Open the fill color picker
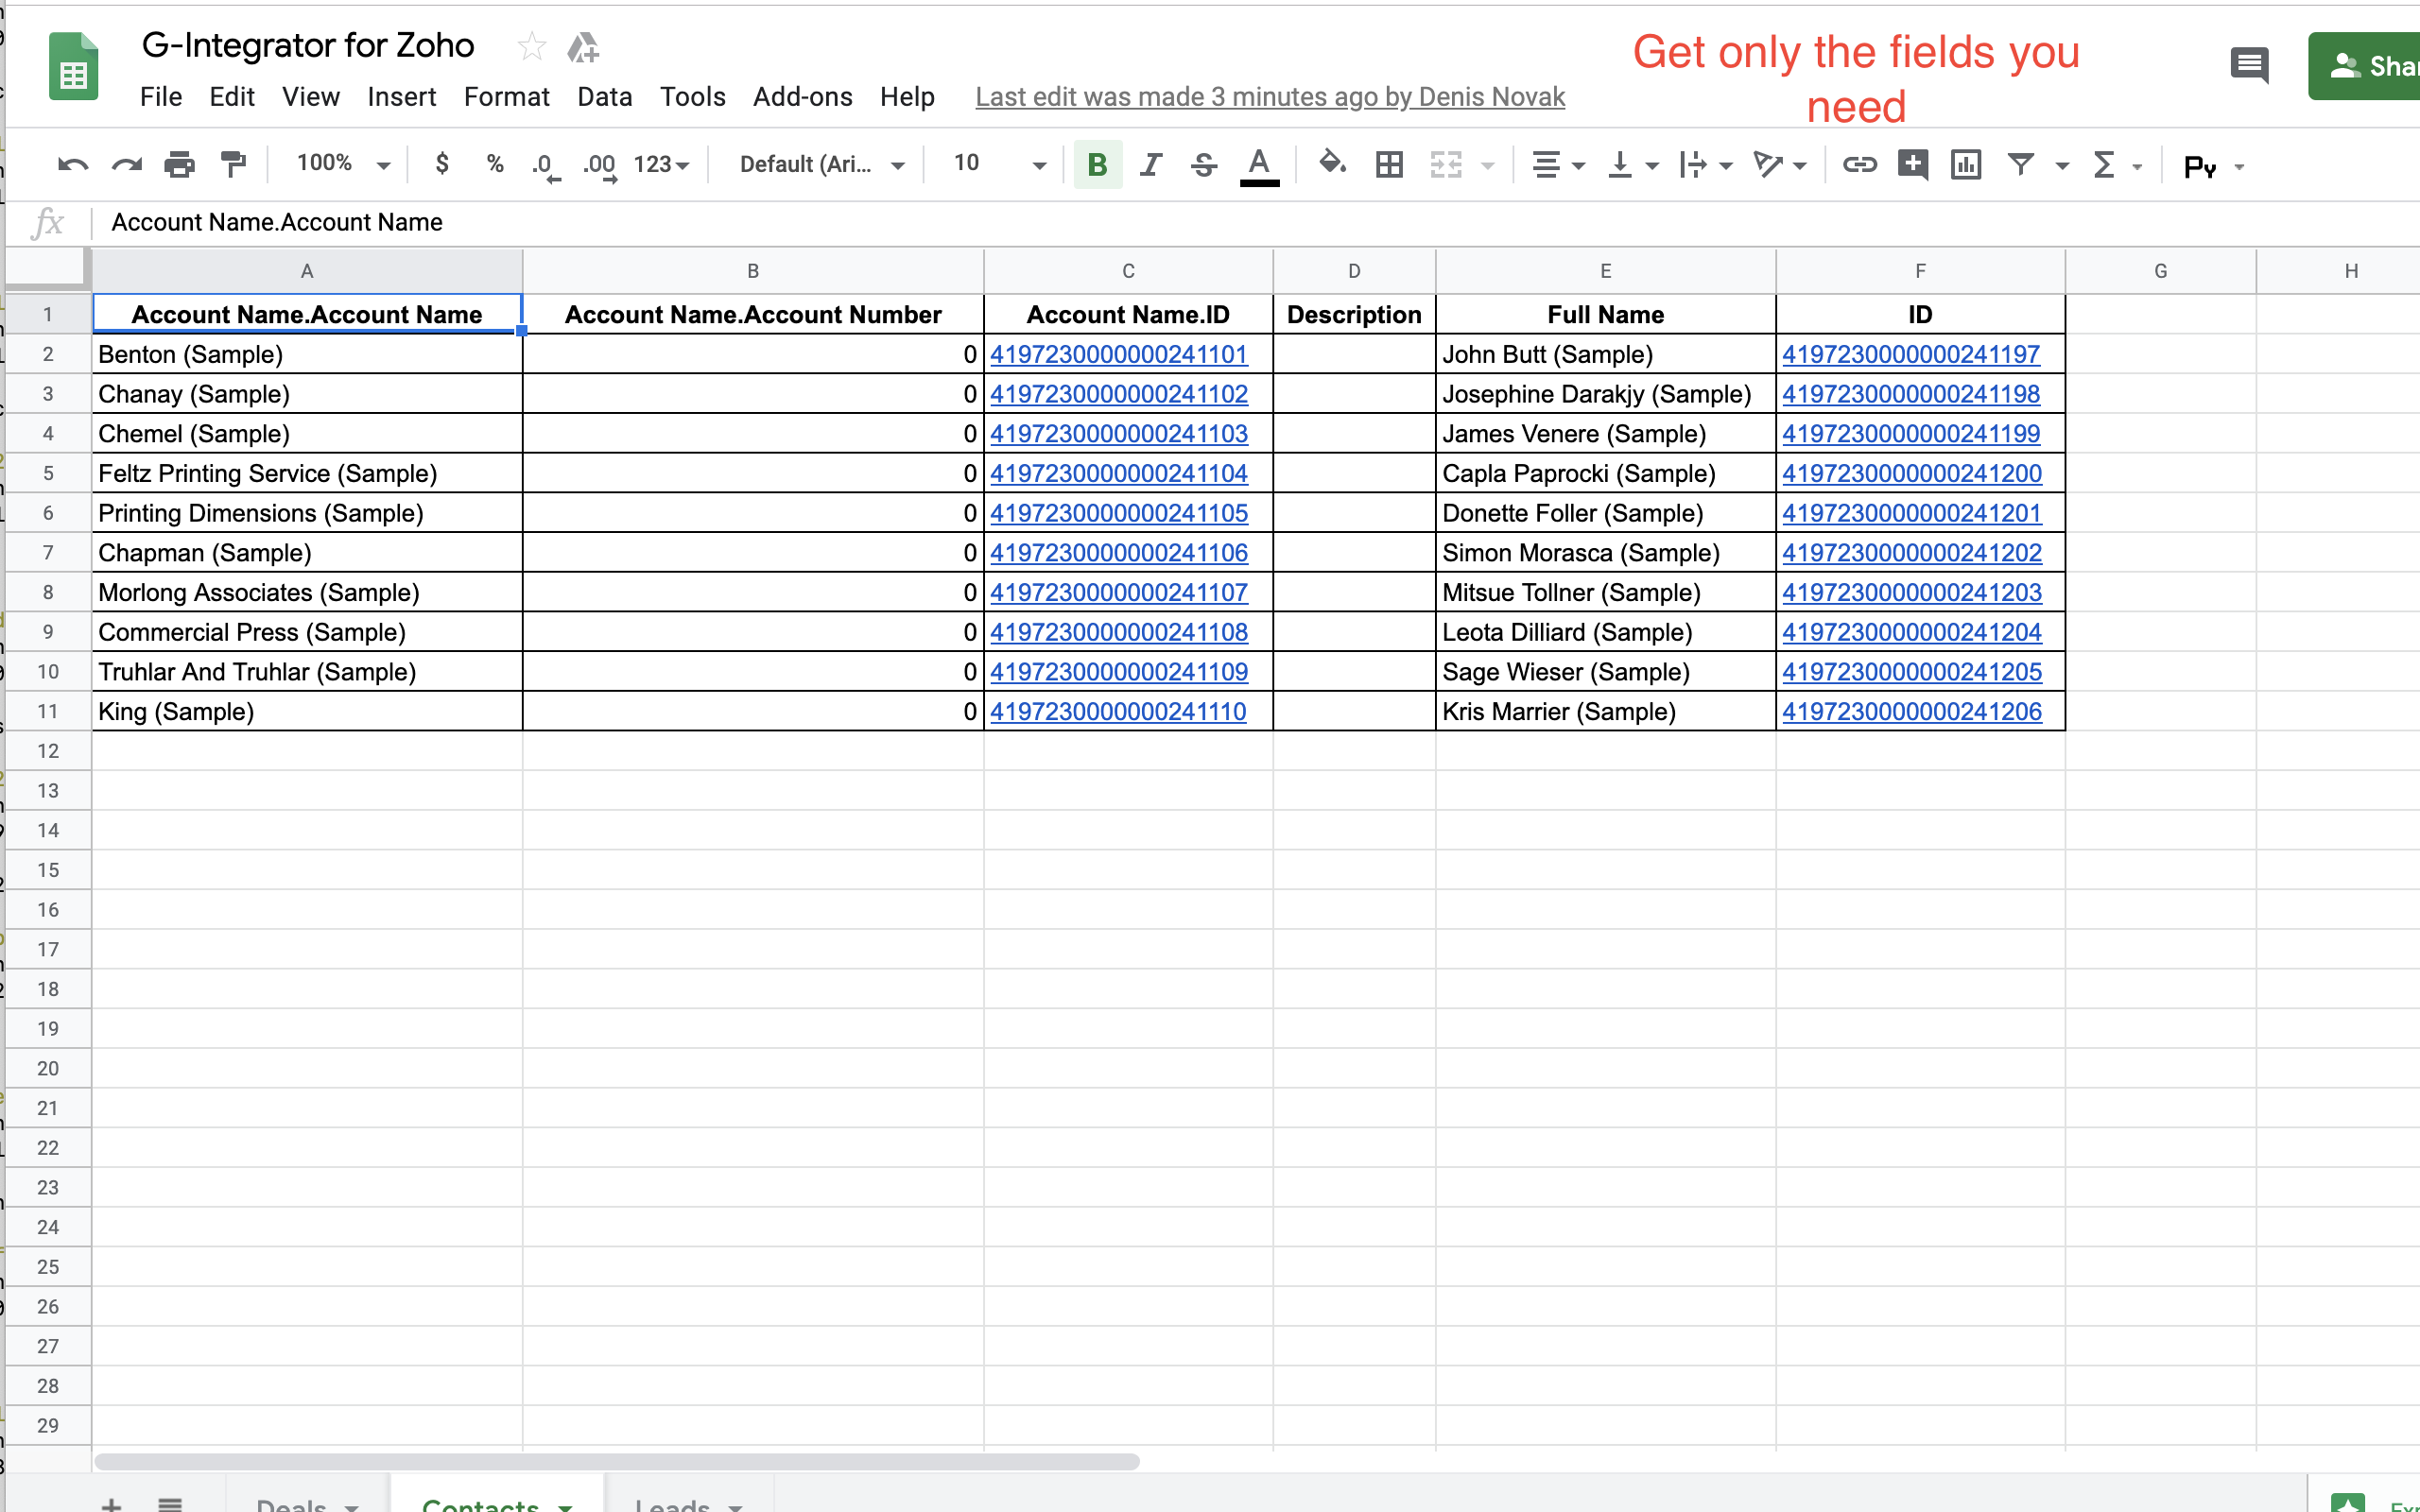2420x1512 pixels. click(x=1332, y=164)
